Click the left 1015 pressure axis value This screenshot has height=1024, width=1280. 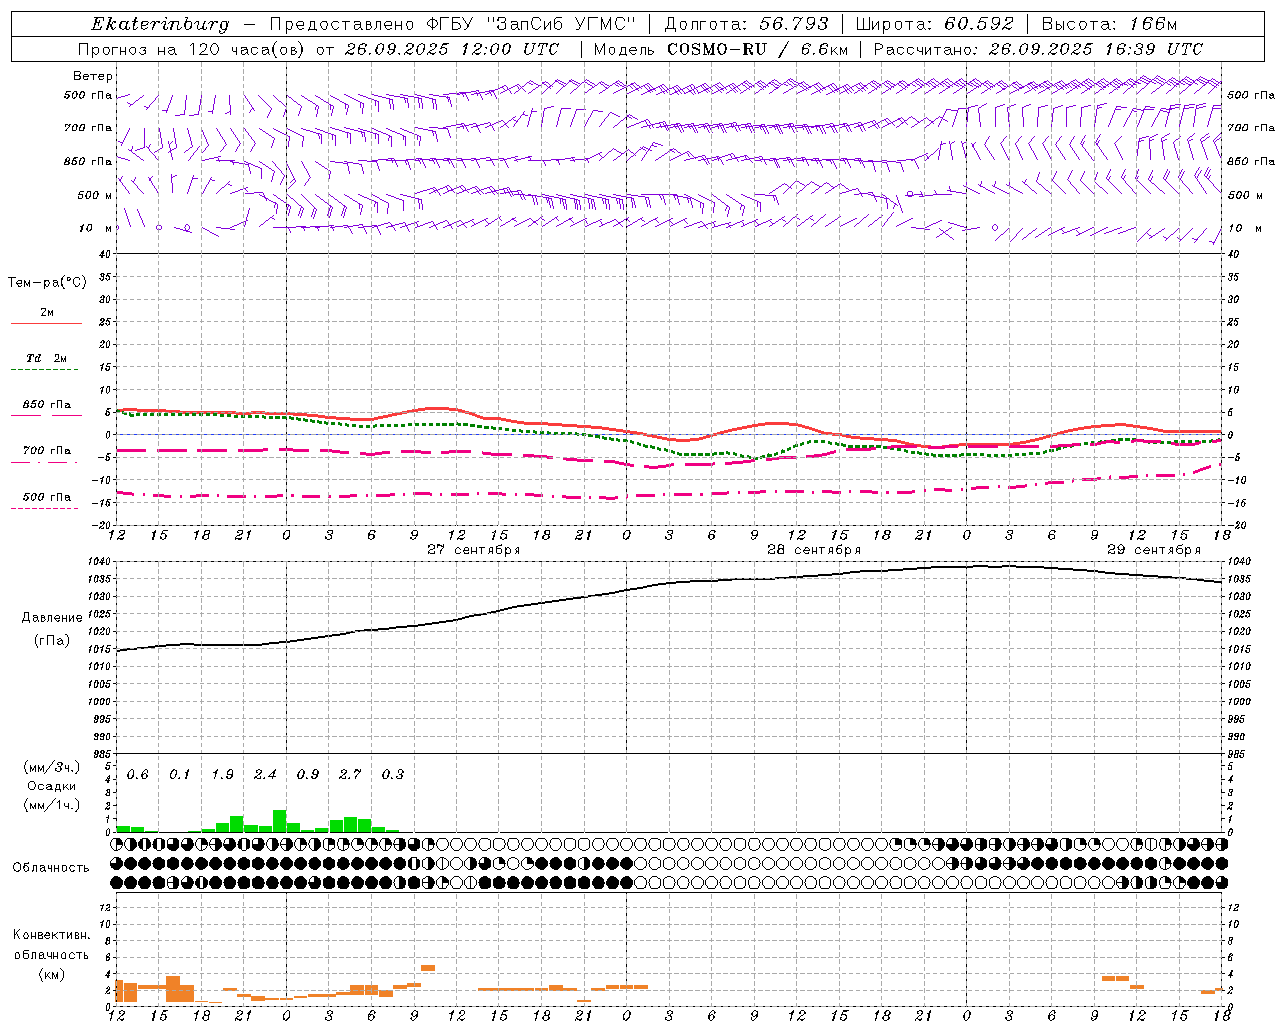pyautogui.click(x=101, y=649)
